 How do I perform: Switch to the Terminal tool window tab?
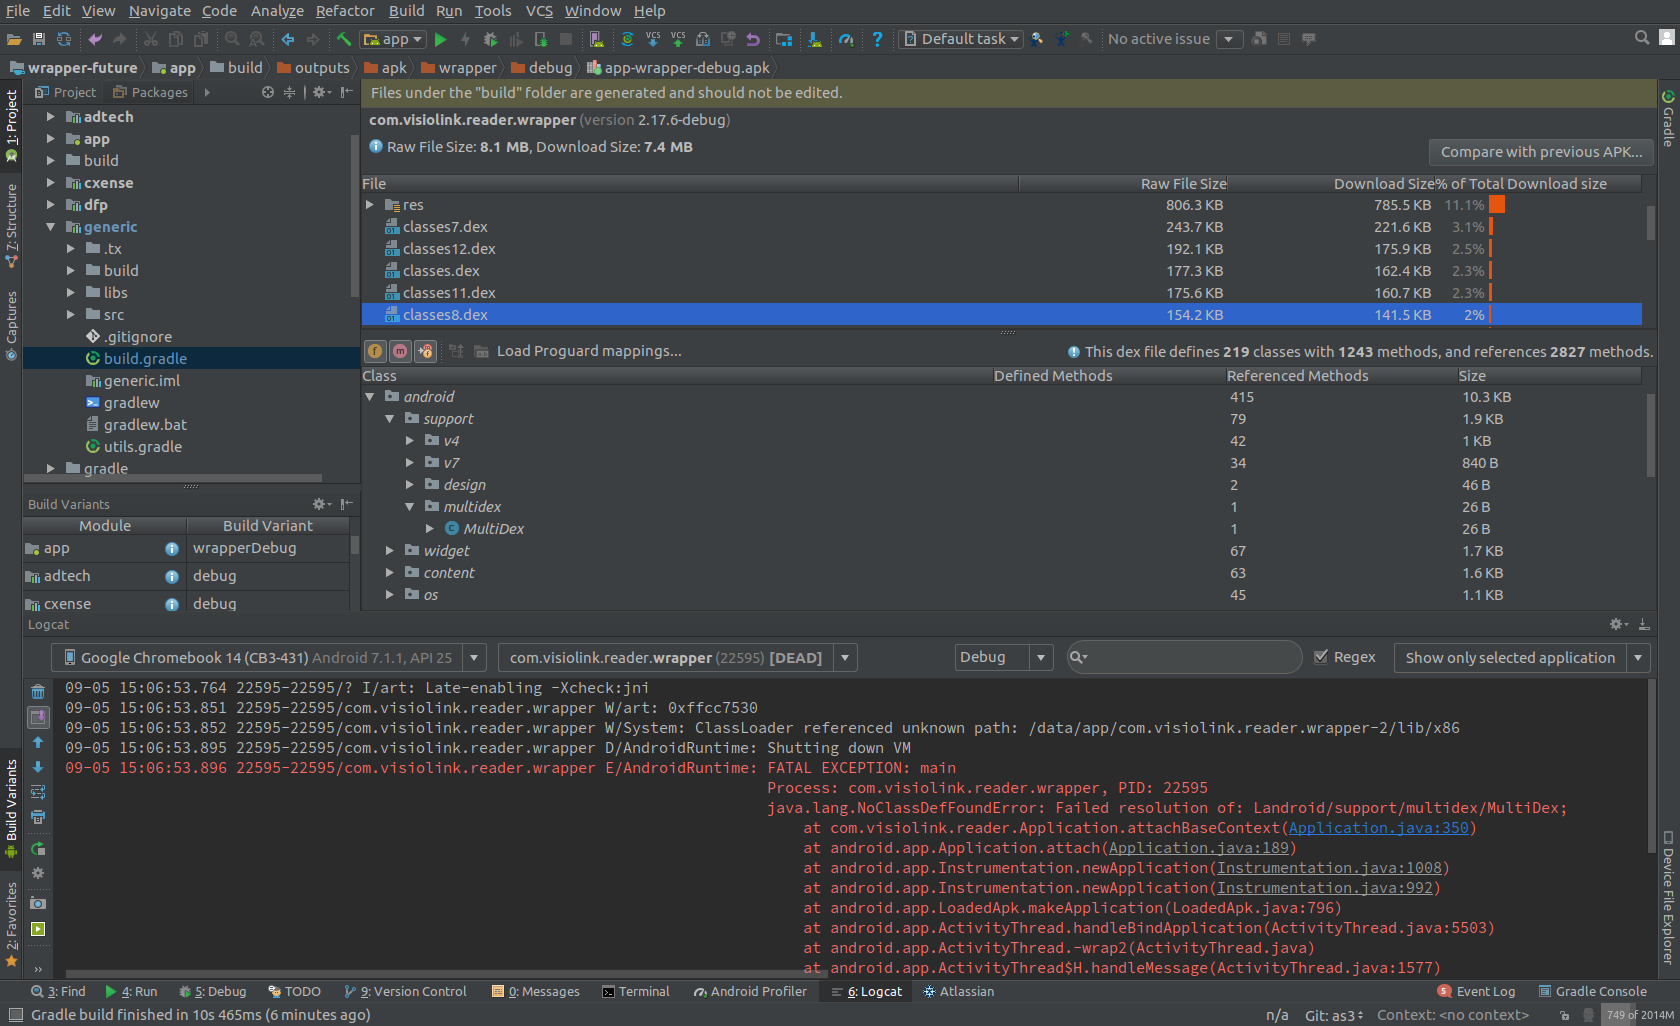click(x=635, y=992)
